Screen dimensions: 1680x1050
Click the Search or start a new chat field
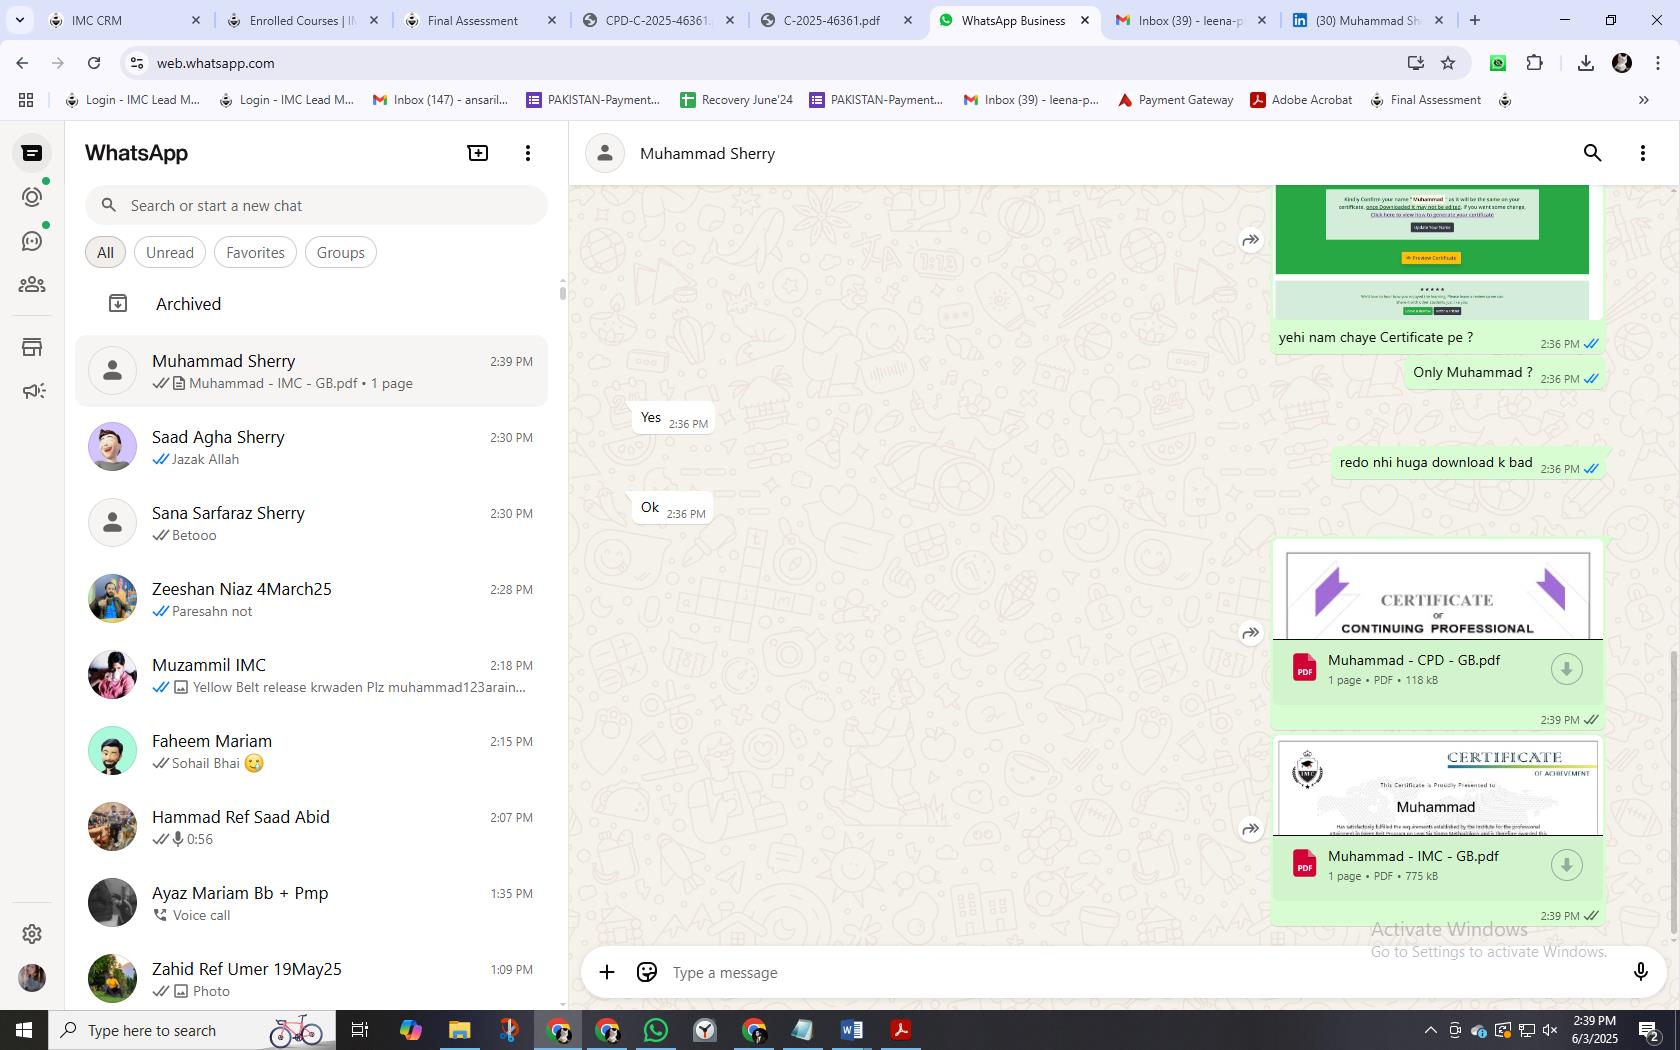click(316, 205)
